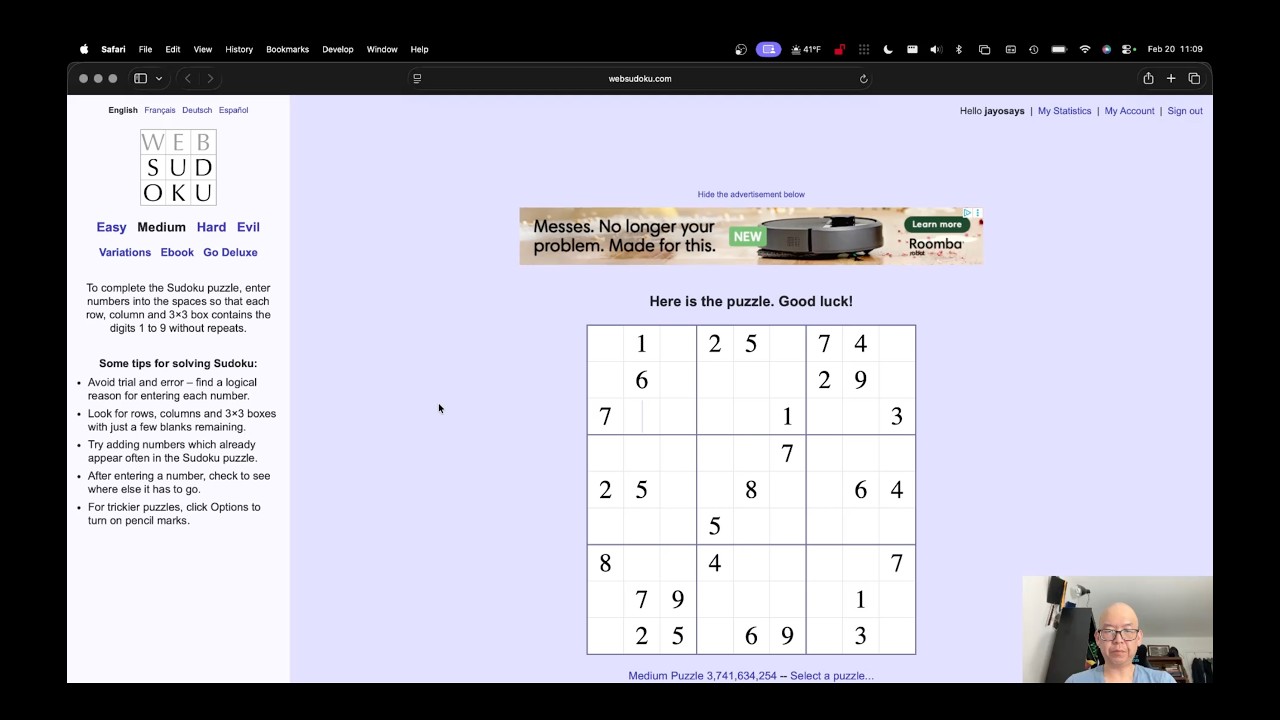Click the given digit 1 next to 2 in top row
The width and height of the screenshot is (1280, 720).
click(x=641, y=344)
